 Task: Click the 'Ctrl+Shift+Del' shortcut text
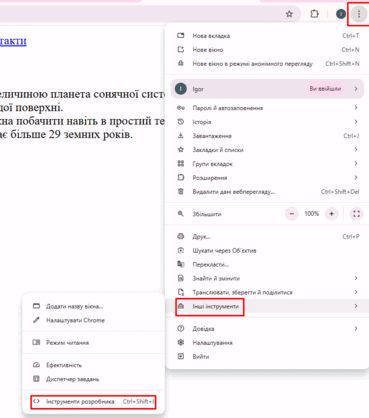[x=340, y=192]
